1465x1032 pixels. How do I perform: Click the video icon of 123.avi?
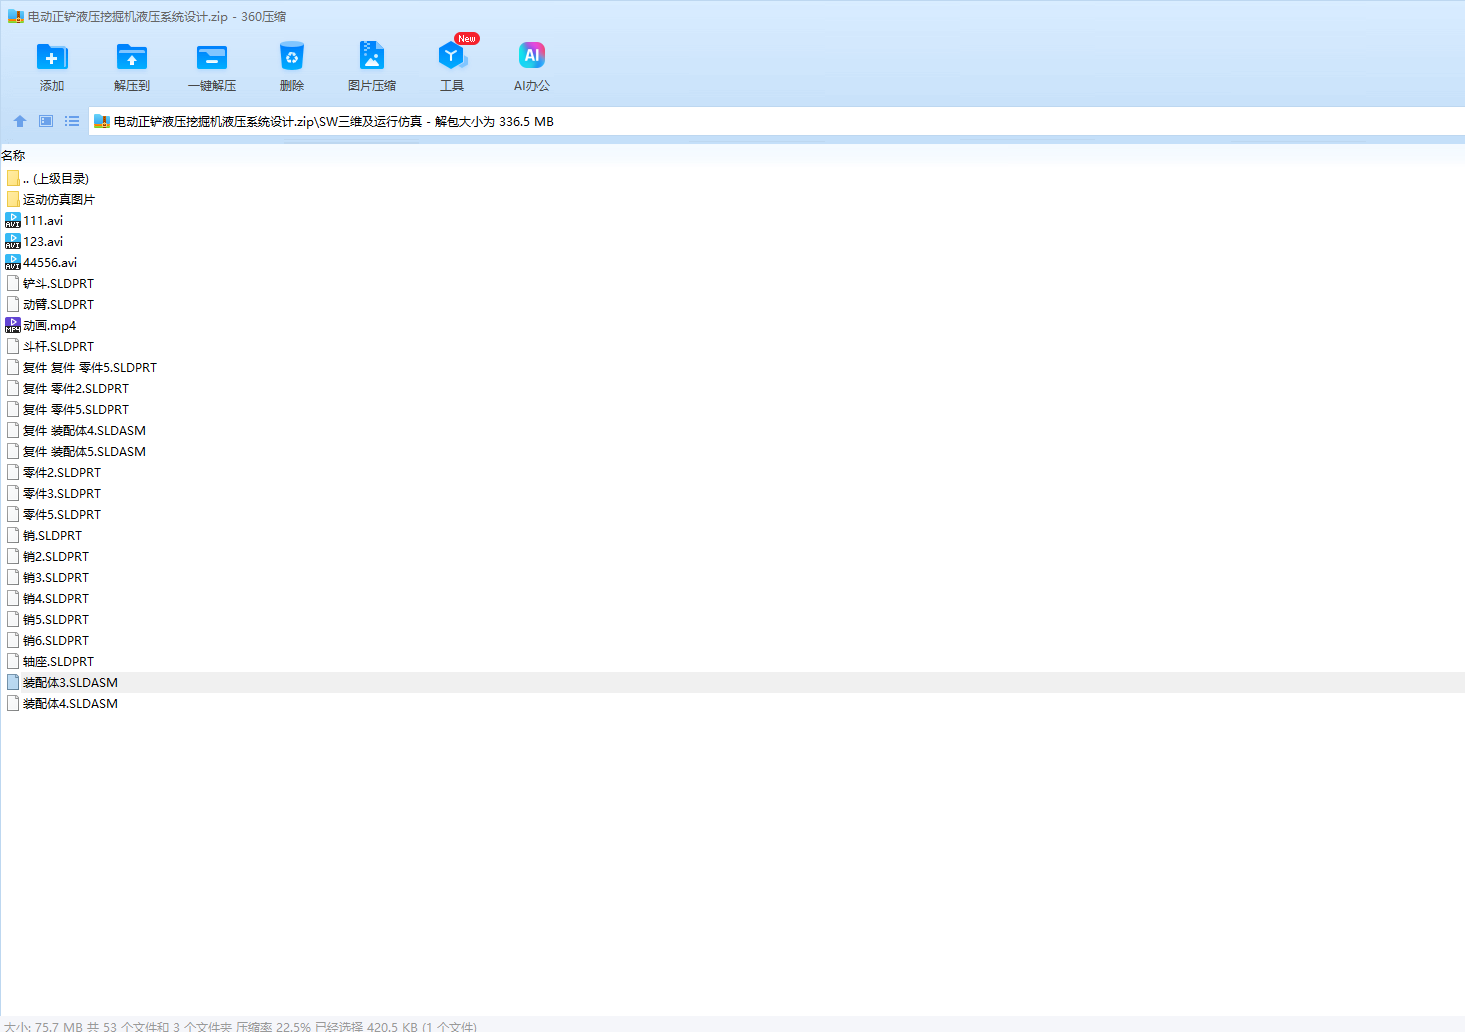click(13, 241)
